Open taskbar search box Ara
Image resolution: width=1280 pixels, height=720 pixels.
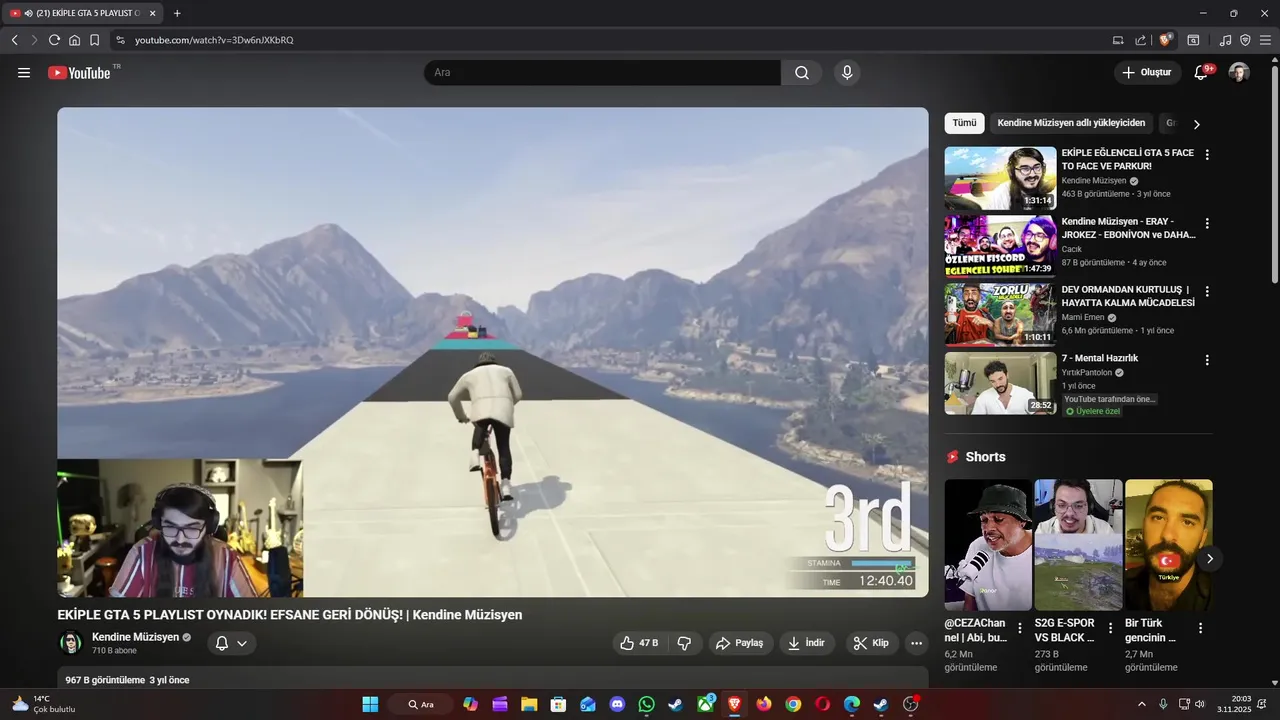(420, 704)
